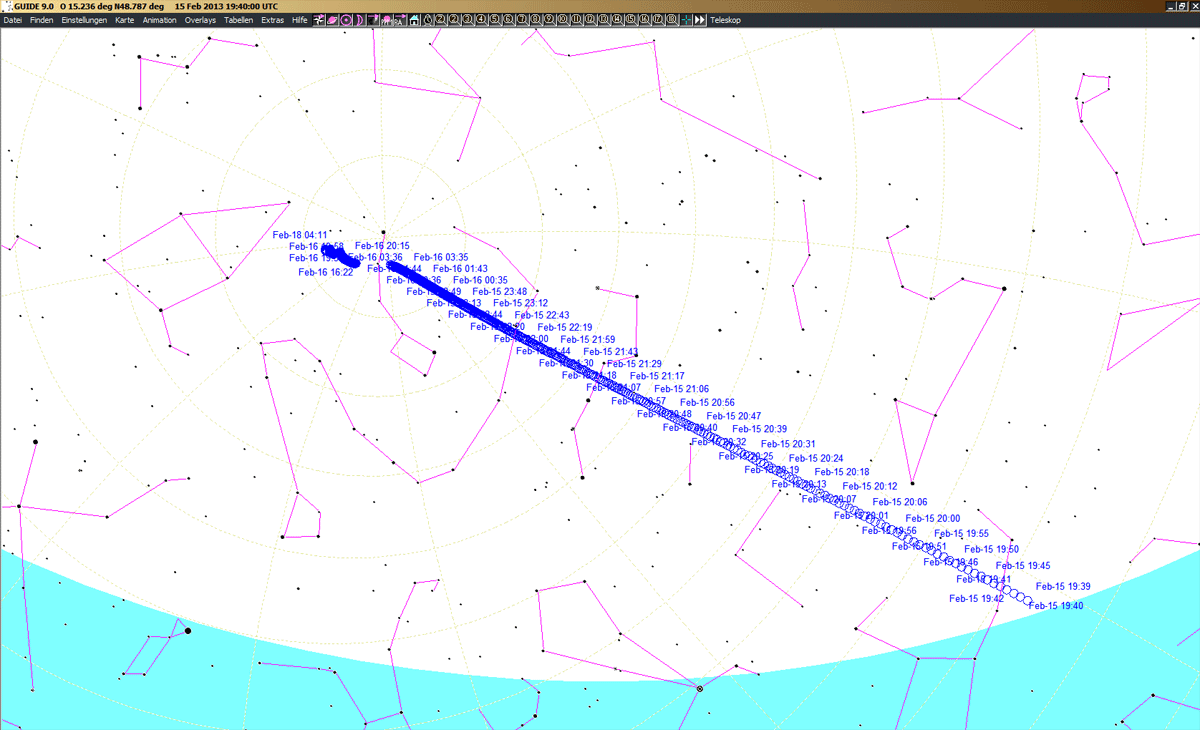This screenshot has height=730, width=1200.
Task: Click the track label 'Feb-15 19:40'
Action: (x=1055, y=606)
